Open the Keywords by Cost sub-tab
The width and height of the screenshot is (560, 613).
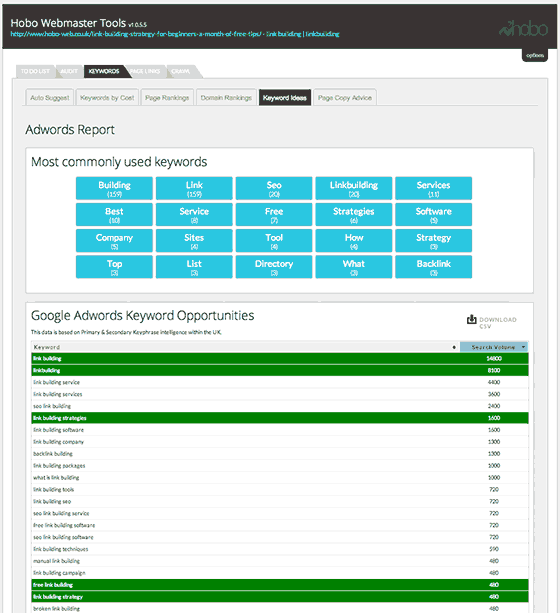[x=107, y=98]
